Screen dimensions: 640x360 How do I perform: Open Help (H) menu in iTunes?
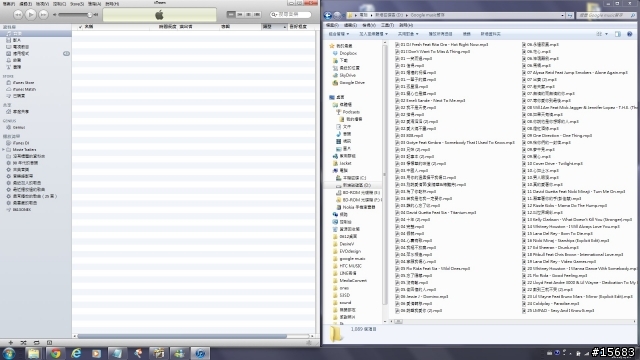112,4
